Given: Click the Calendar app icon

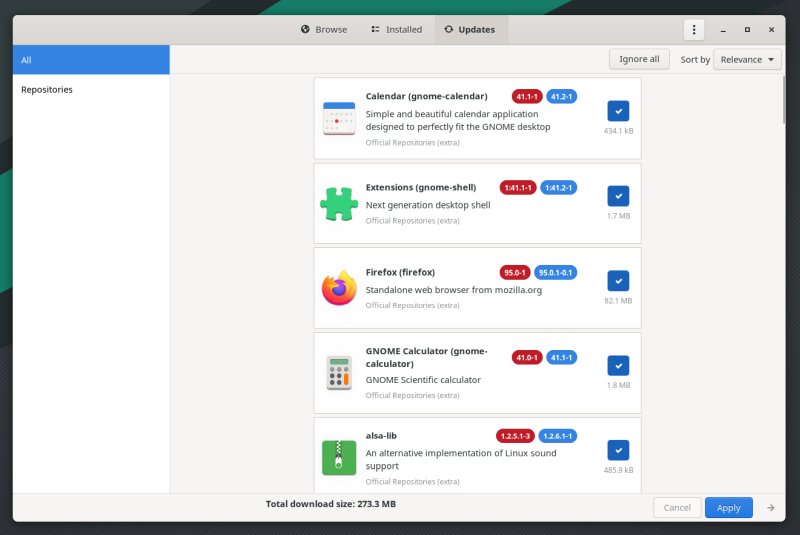Looking at the screenshot, I should (339, 118).
